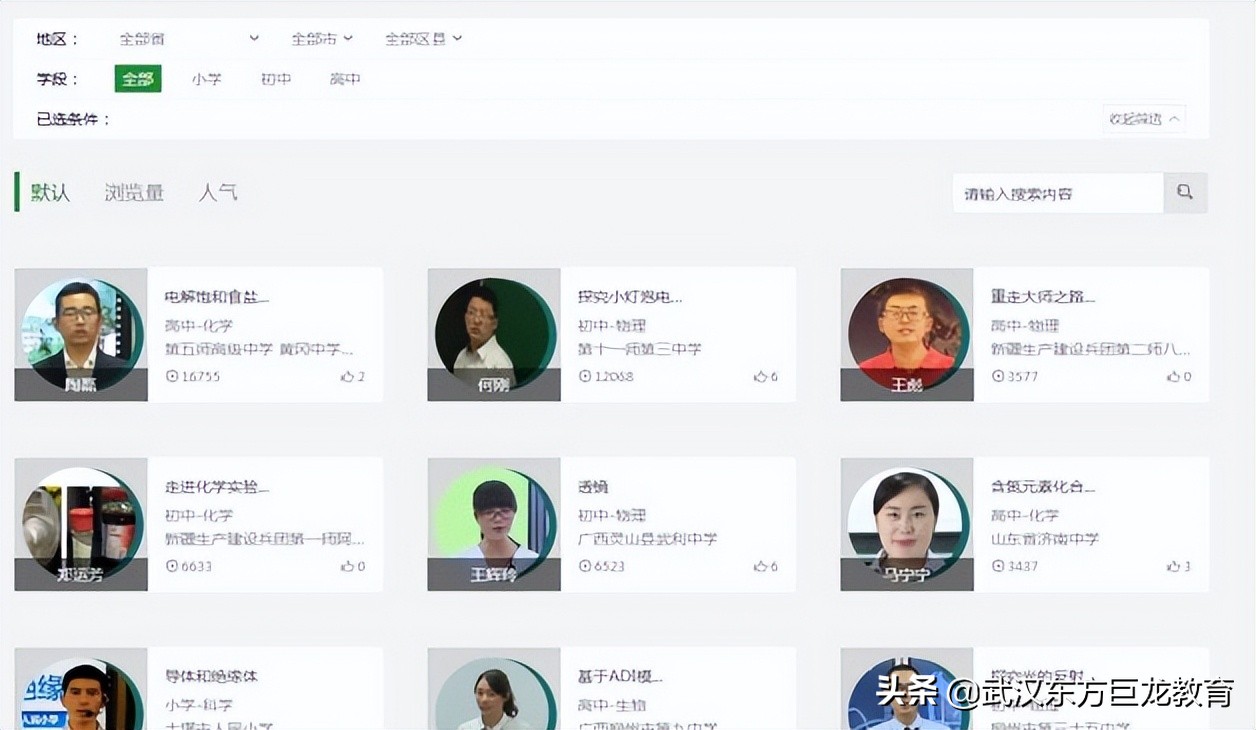Click the thumbs-up icon on 含氮元素化合 card
The width and height of the screenshot is (1256, 730).
pos(1172,566)
